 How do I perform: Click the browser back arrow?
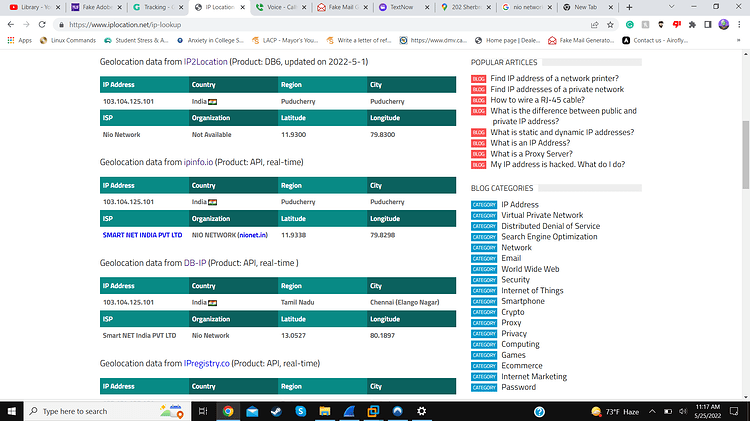(x=11, y=24)
